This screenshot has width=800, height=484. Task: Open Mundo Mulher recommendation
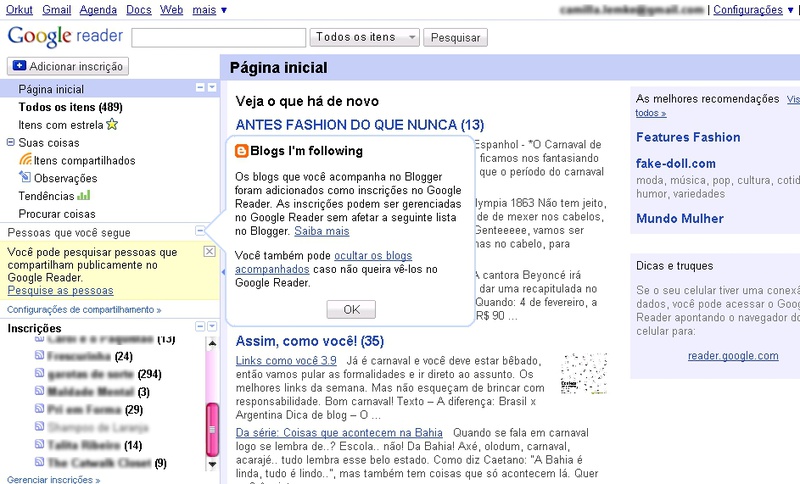pos(680,219)
